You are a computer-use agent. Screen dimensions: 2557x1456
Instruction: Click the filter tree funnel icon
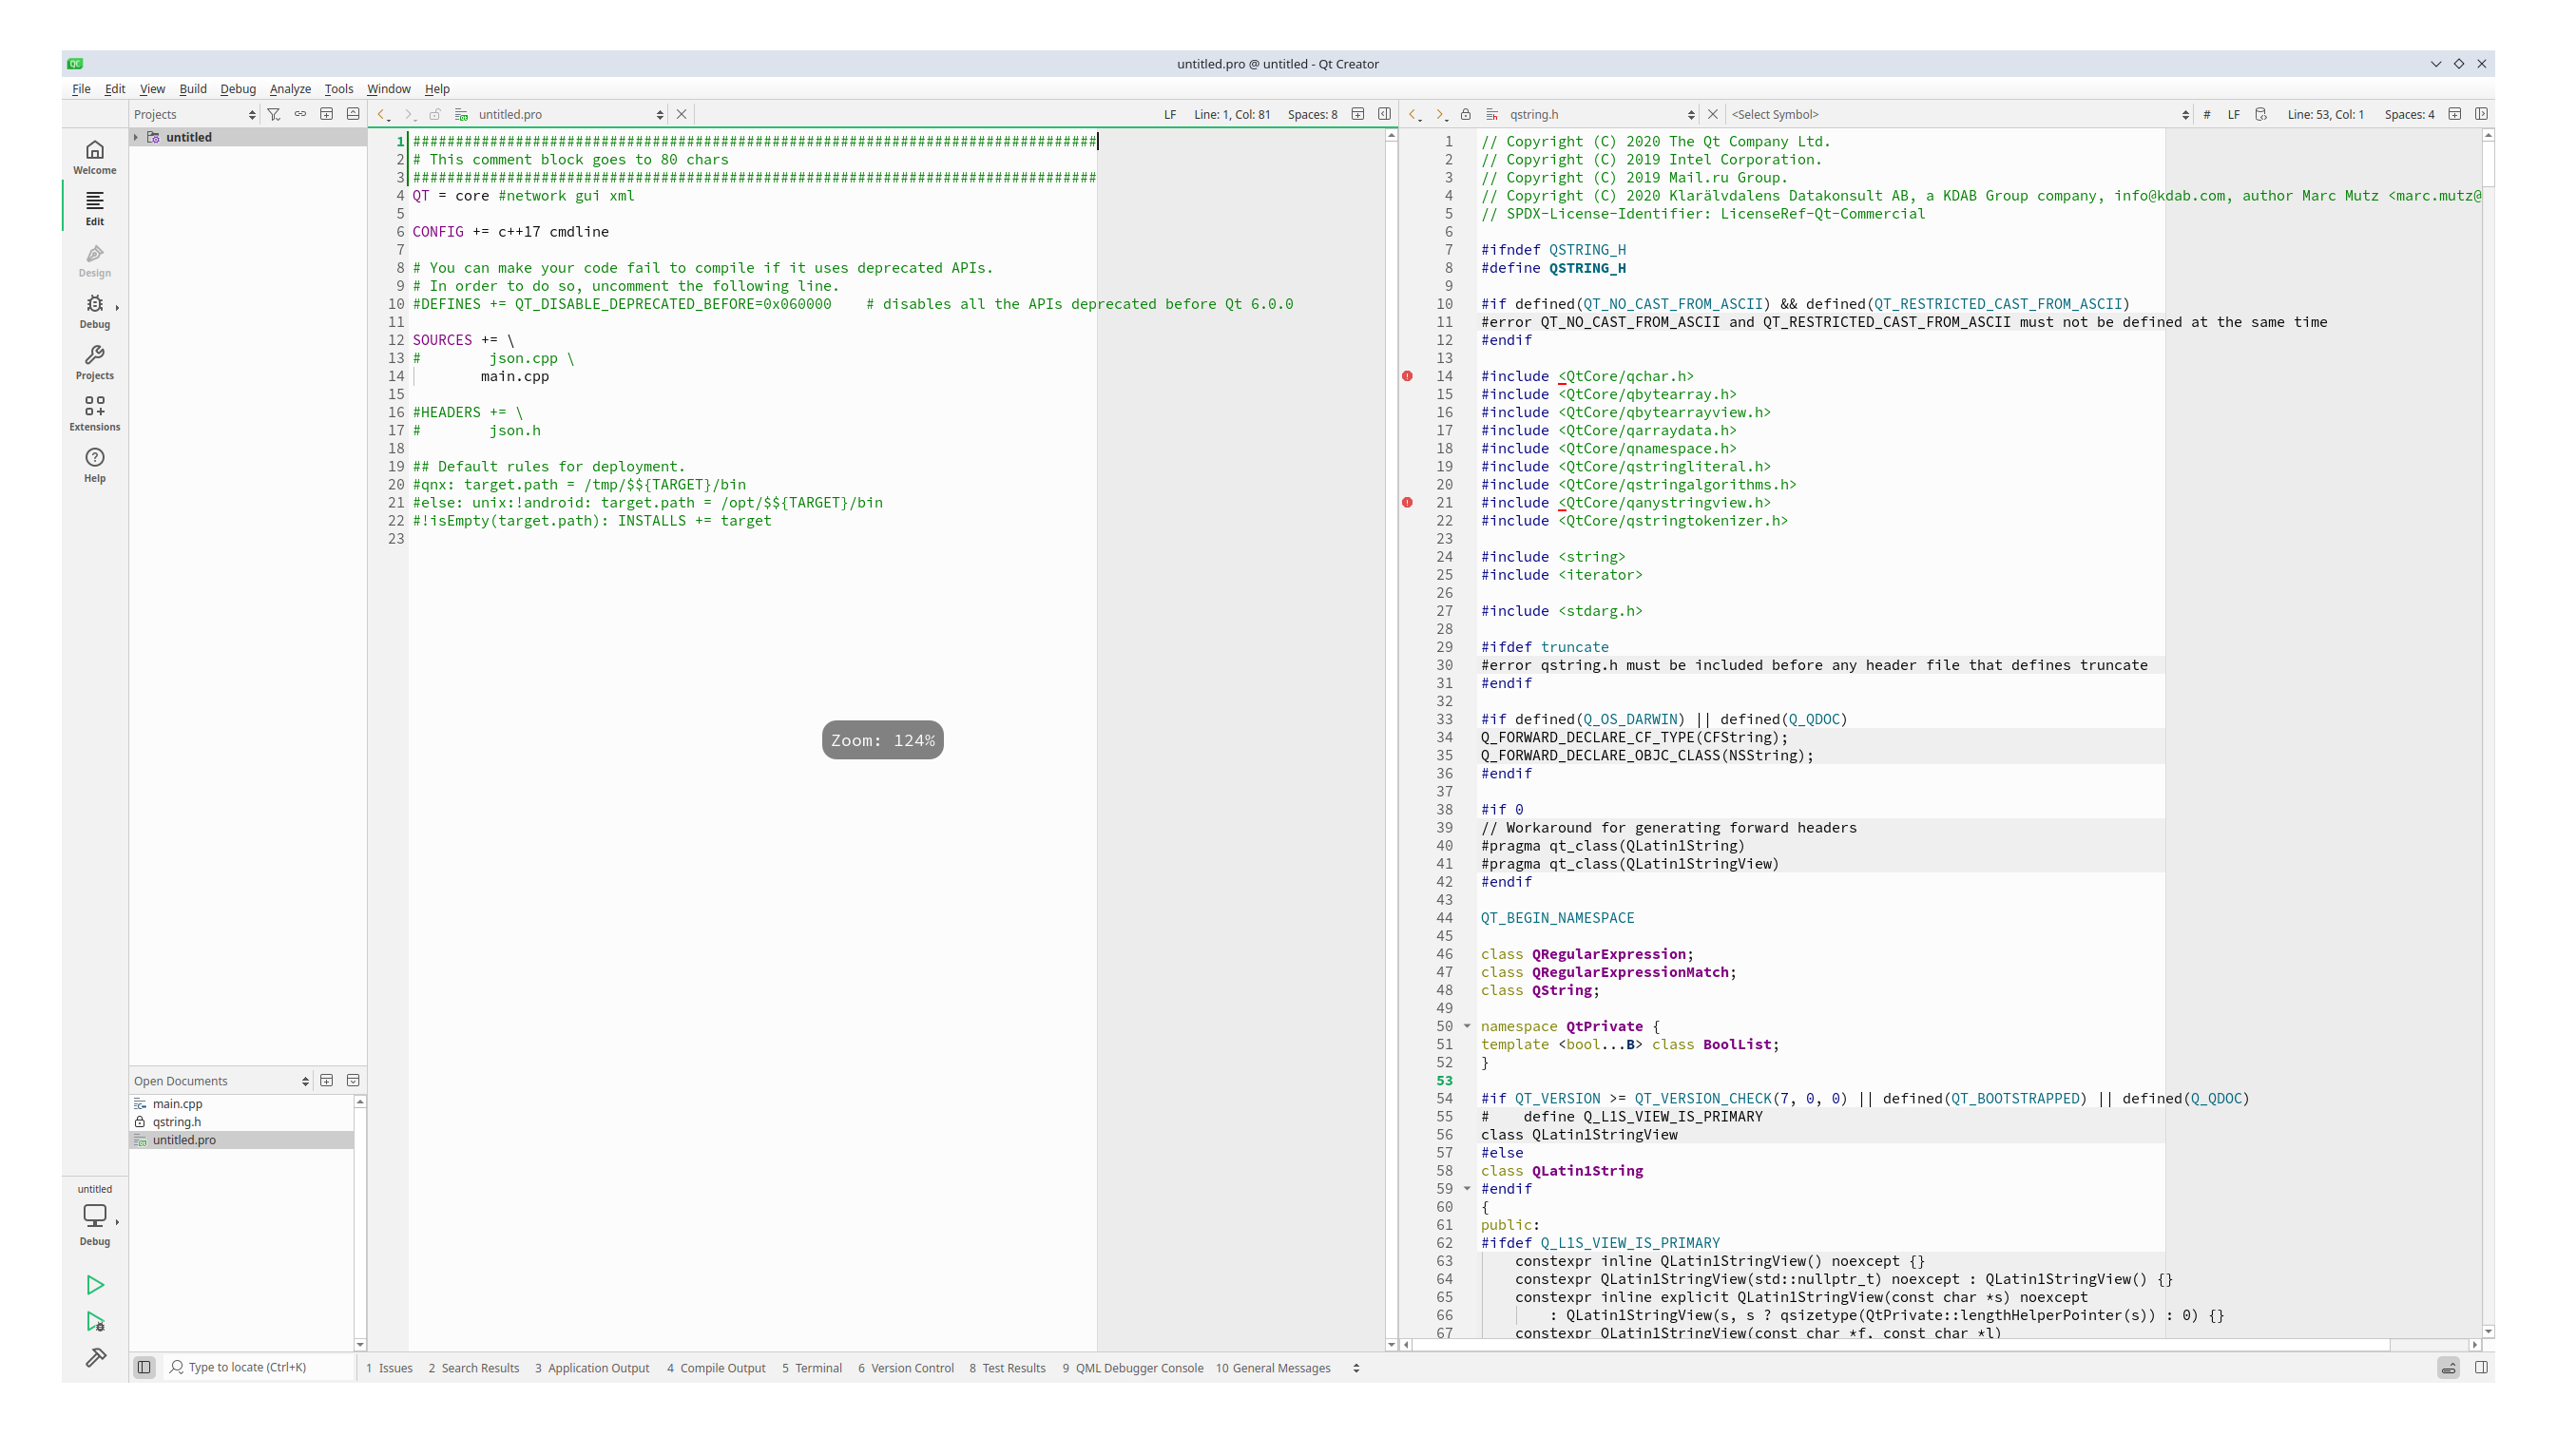pyautogui.click(x=273, y=114)
